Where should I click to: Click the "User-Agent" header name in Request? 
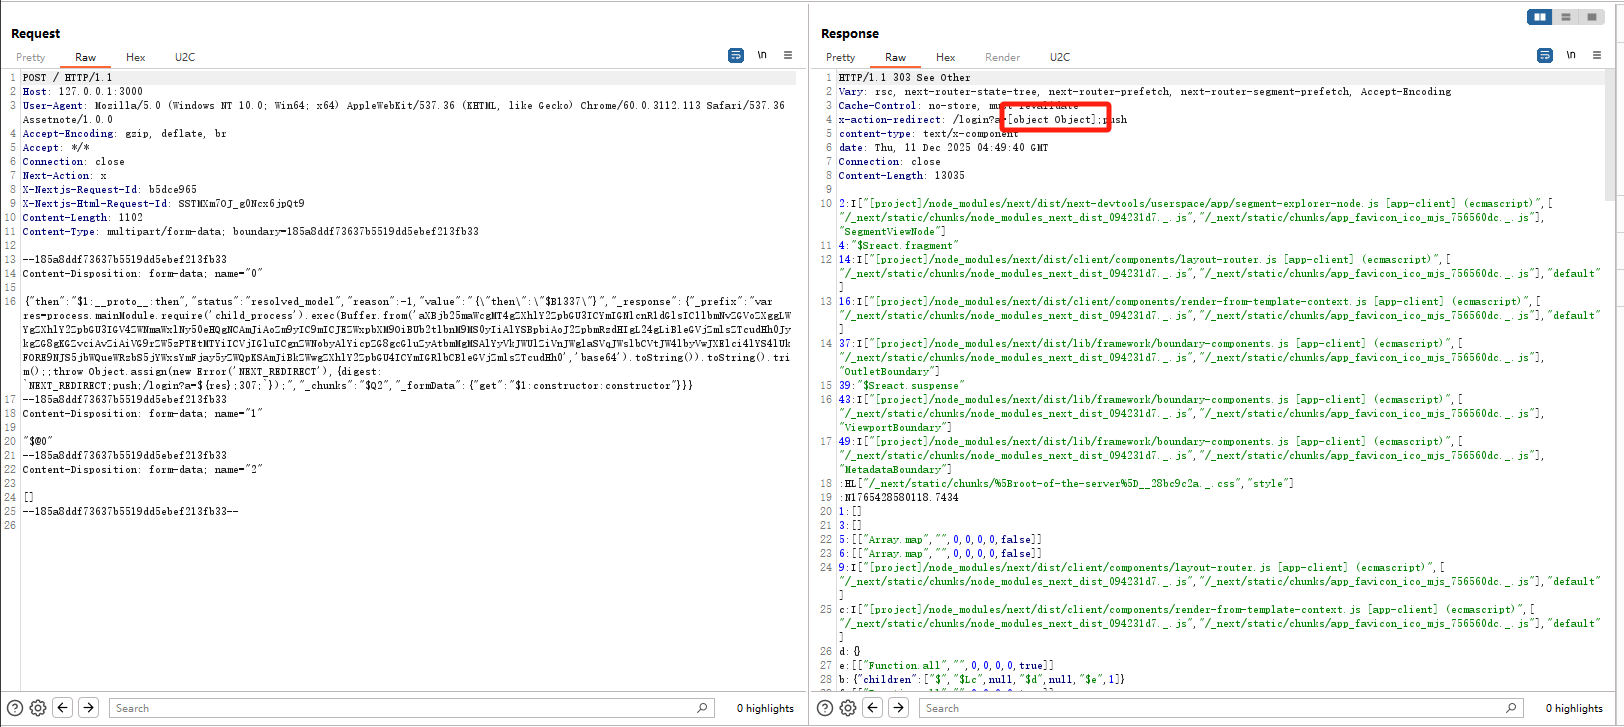coord(53,105)
